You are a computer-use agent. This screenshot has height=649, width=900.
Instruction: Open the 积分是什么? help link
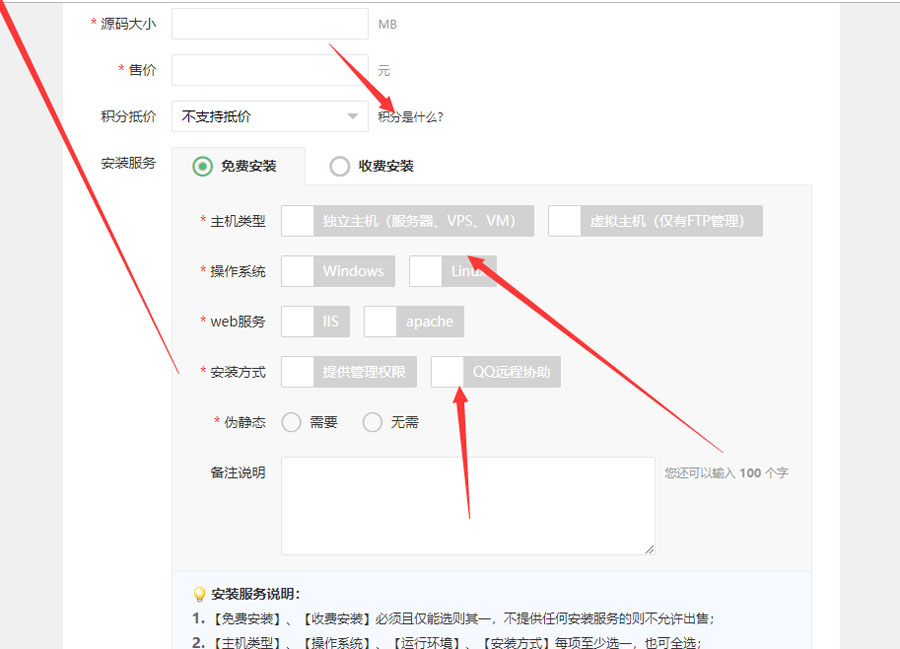410,117
